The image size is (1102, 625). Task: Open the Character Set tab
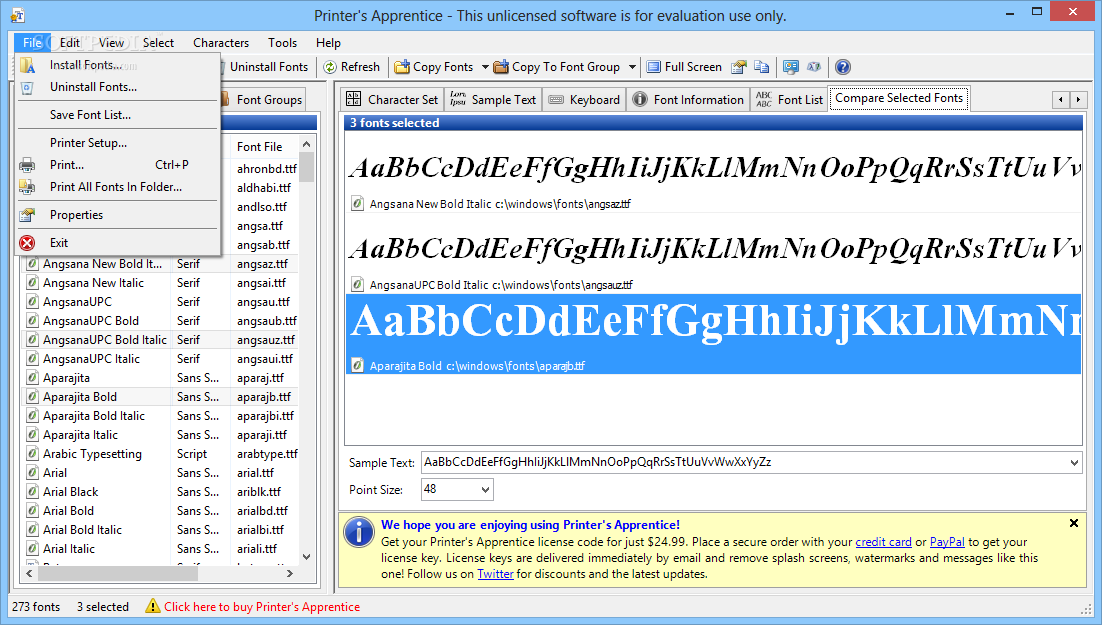(392, 99)
